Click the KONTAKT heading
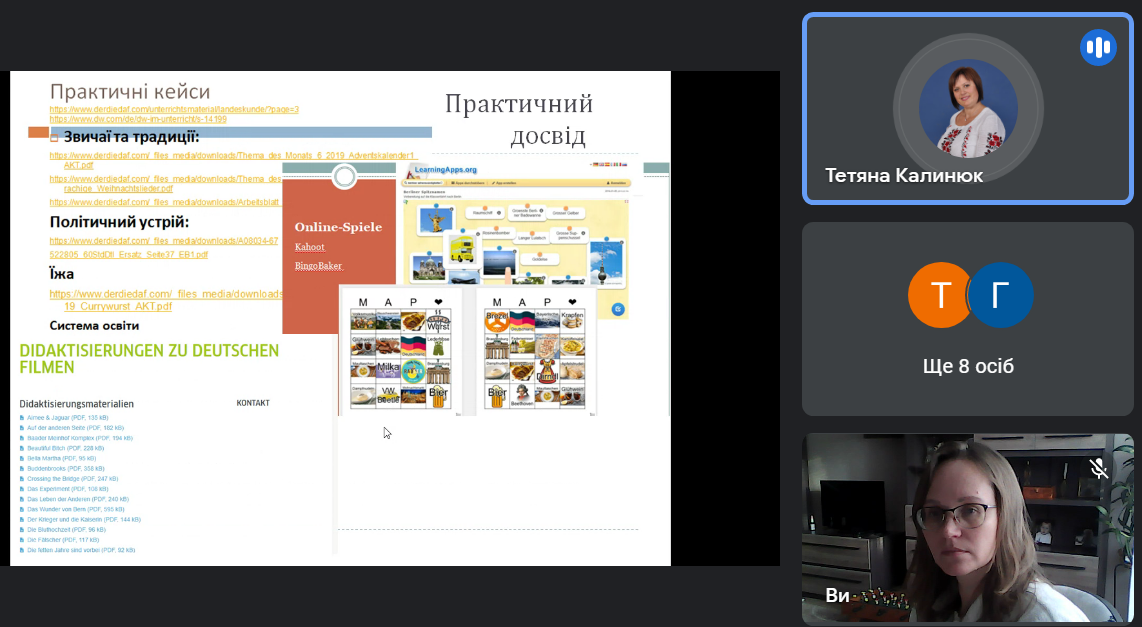The height and width of the screenshot is (627, 1142). (253, 403)
